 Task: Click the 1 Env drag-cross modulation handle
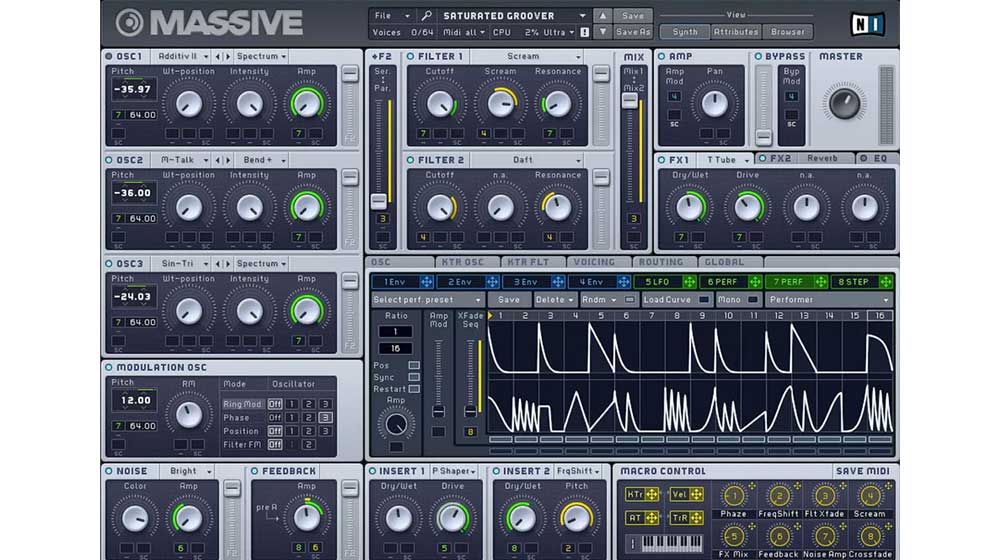point(426,281)
